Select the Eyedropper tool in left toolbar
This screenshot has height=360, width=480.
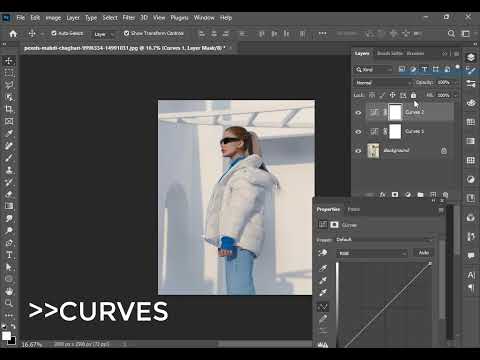(9, 133)
